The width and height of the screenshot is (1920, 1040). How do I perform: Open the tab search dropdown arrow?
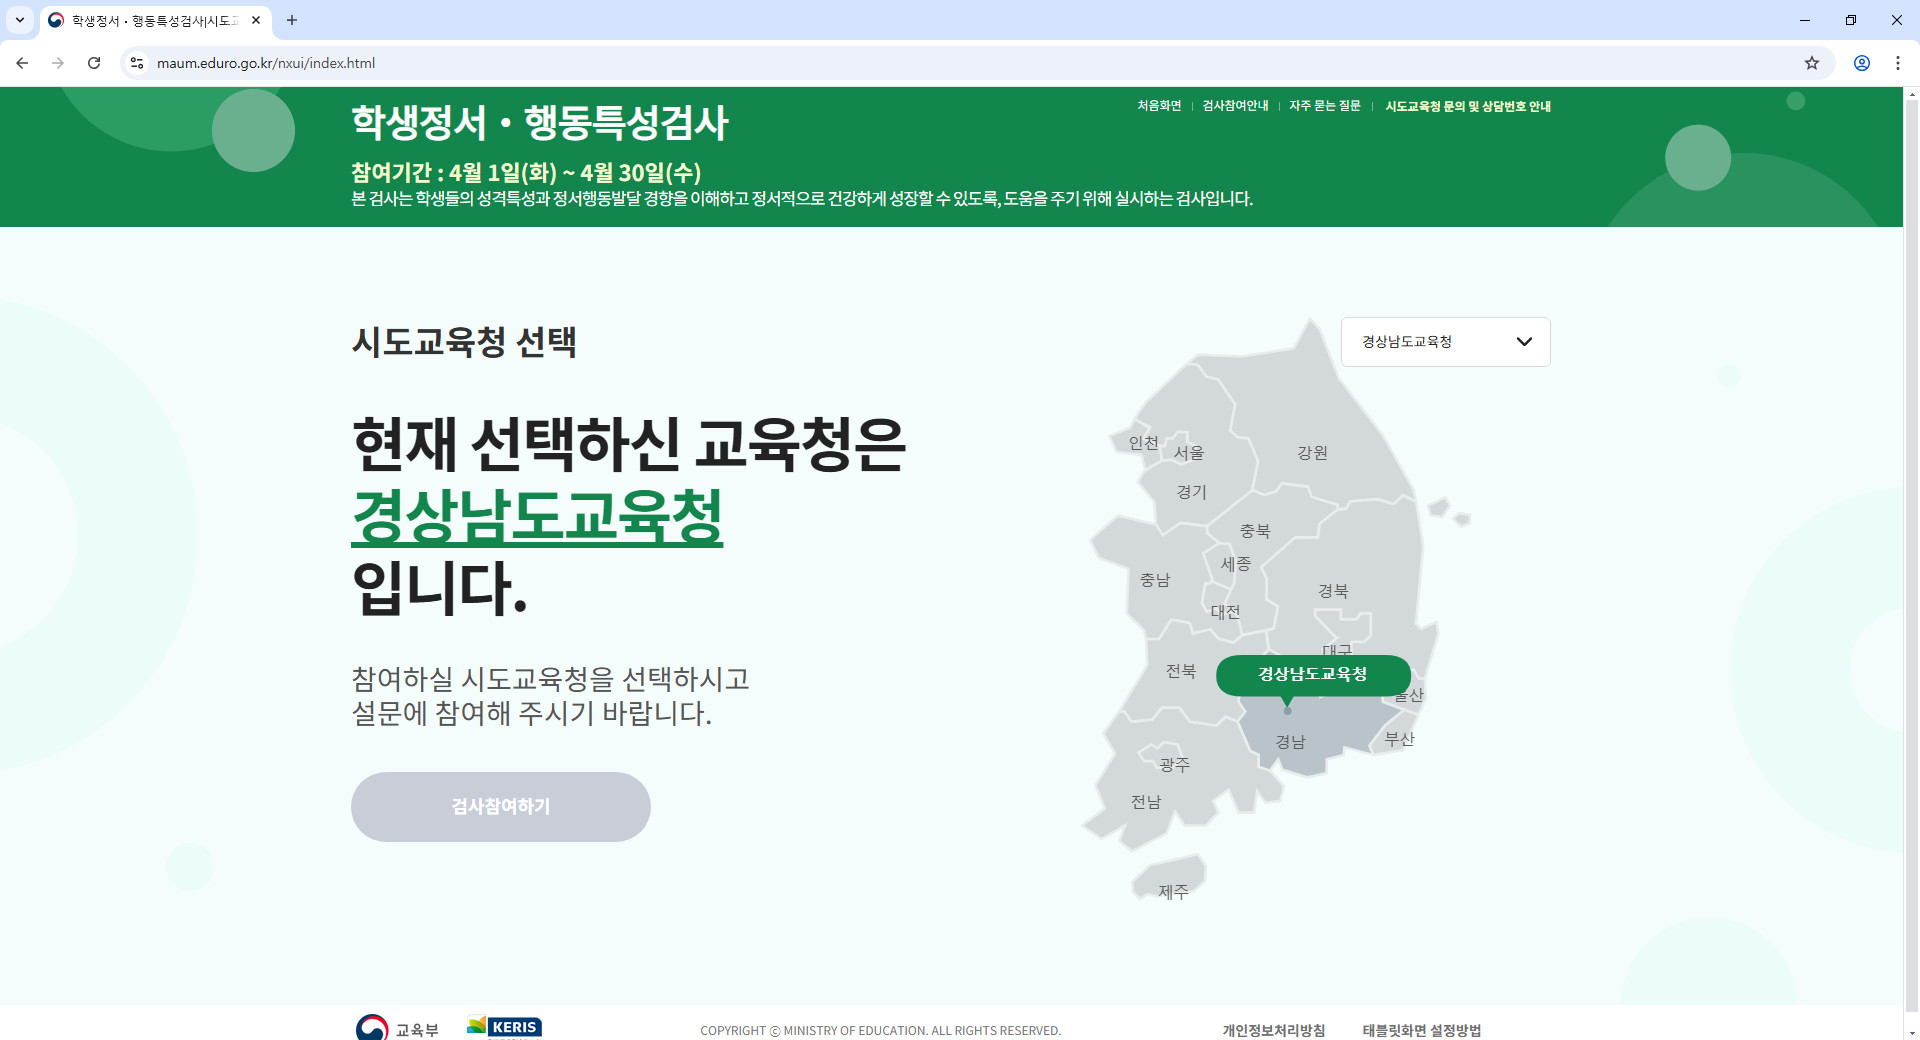pos(19,20)
